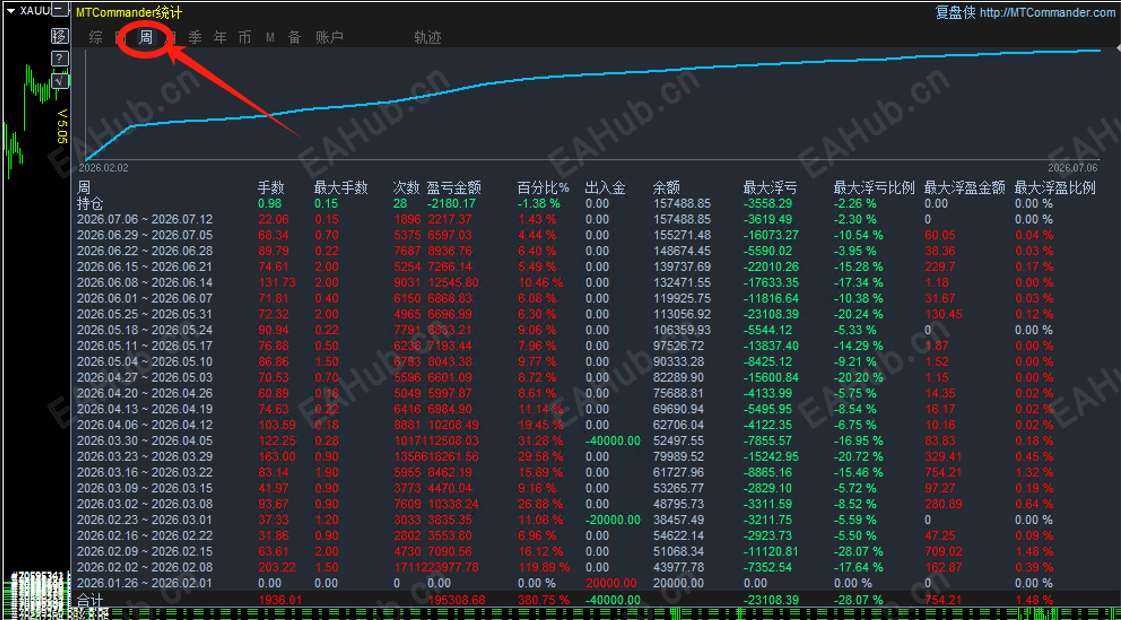The width and height of the screenshot is (1121, 620).
Task: Toggle the √ checkmark button
Action: (x=60, y=82)
